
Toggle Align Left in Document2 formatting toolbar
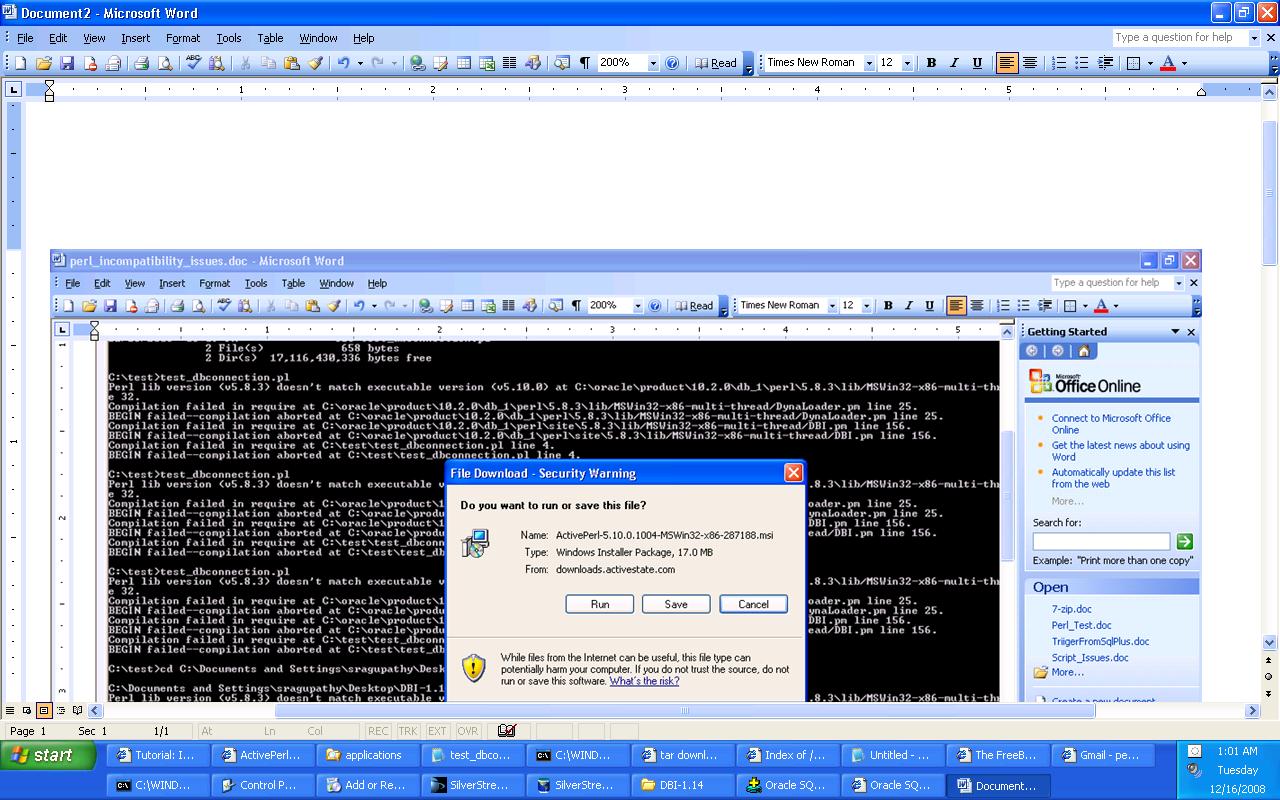point(1007,63)
